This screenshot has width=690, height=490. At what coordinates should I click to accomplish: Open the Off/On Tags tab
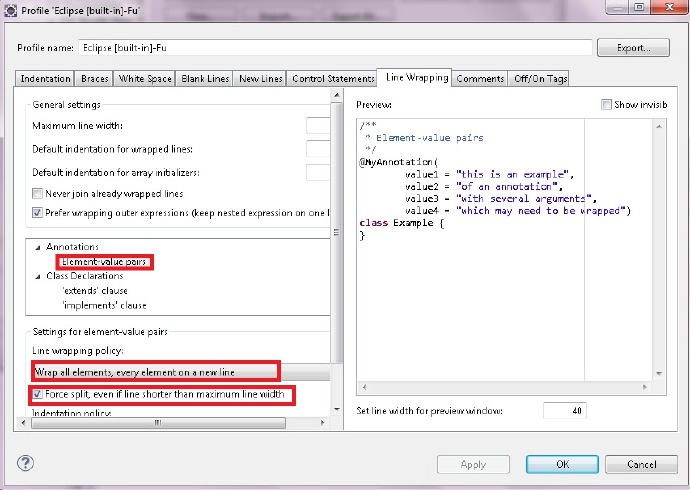[x=540, y=79]
